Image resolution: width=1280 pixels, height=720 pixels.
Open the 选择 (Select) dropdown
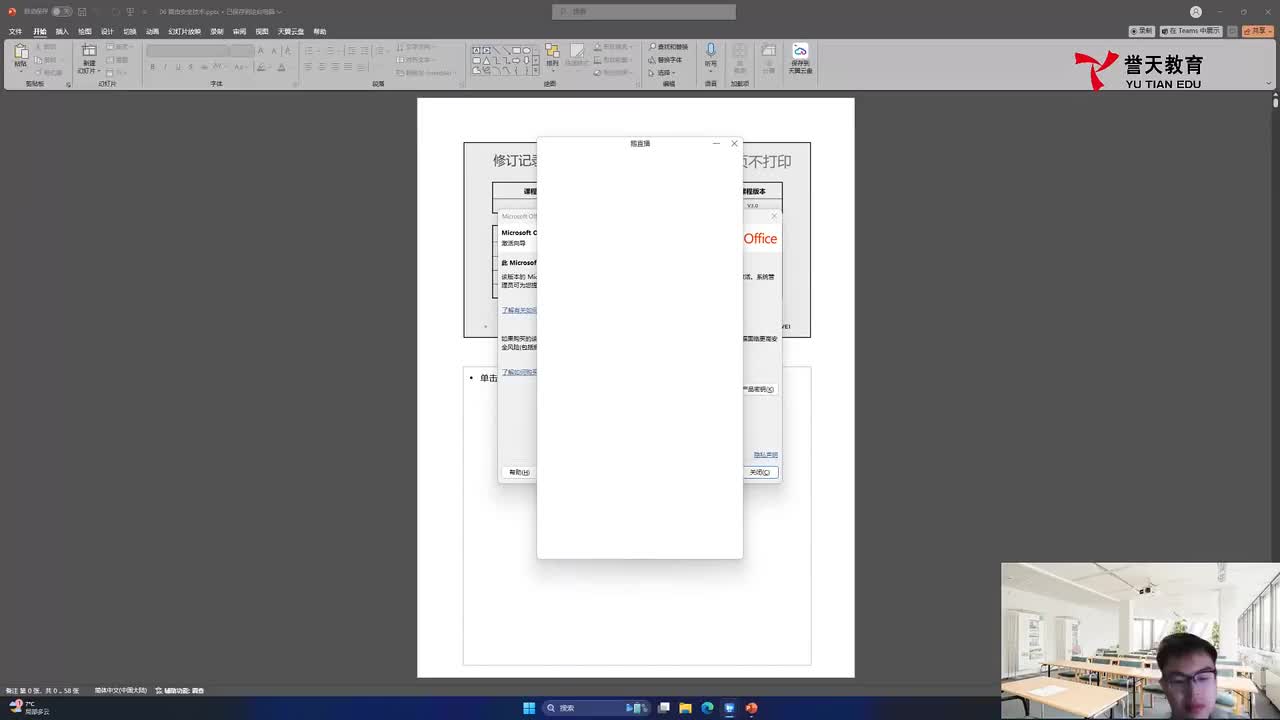pyautogui.click(x=662, y=73)
